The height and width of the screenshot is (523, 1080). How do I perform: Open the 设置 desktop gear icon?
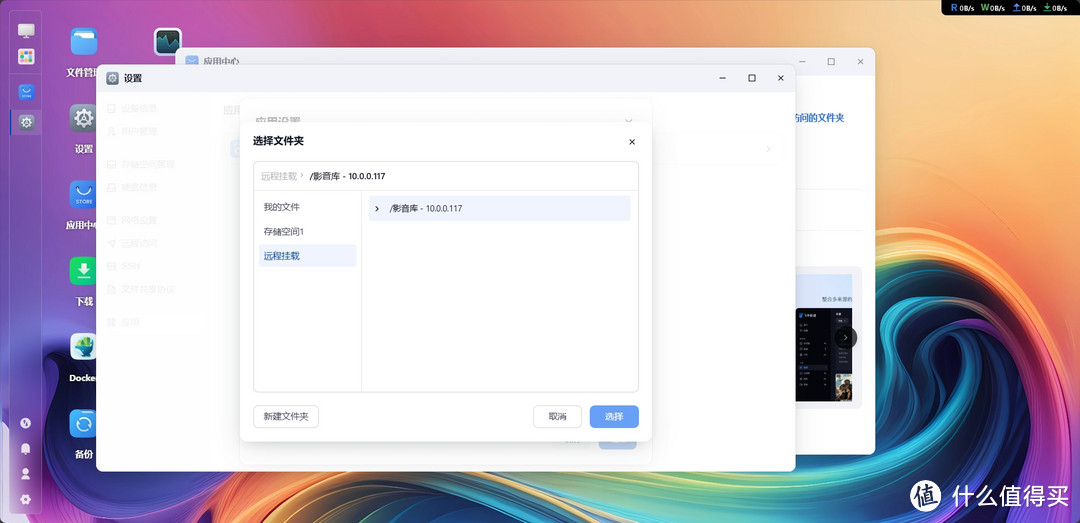[84, 119]
